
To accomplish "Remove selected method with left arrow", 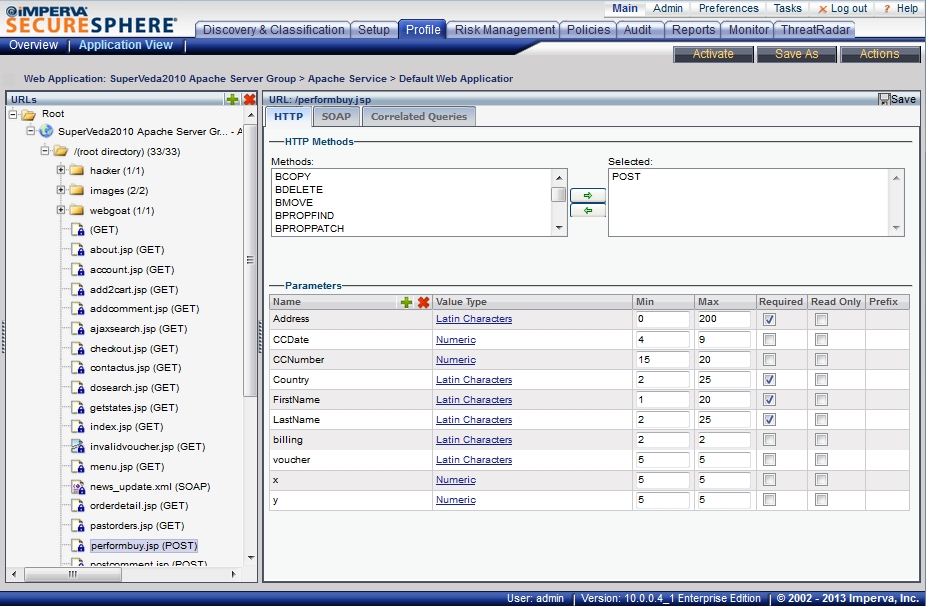I will coord(587,210).
